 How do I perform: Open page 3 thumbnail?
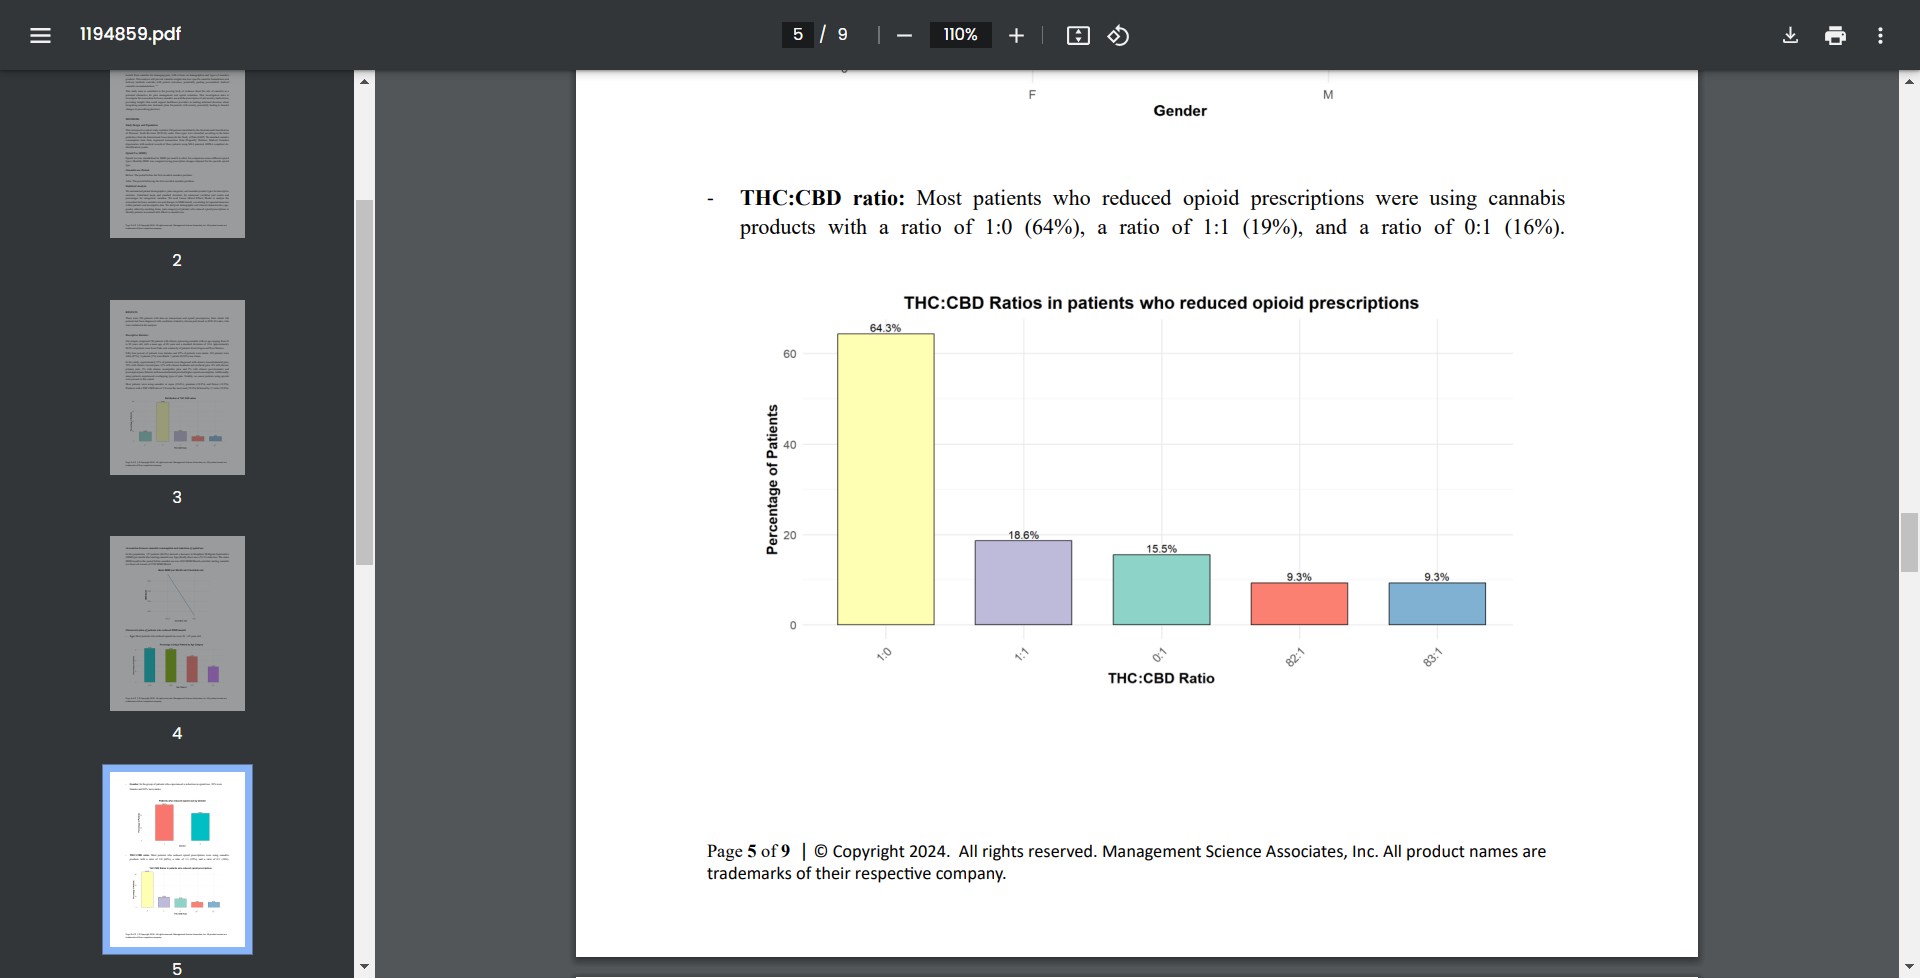click(x=177, y=387)
